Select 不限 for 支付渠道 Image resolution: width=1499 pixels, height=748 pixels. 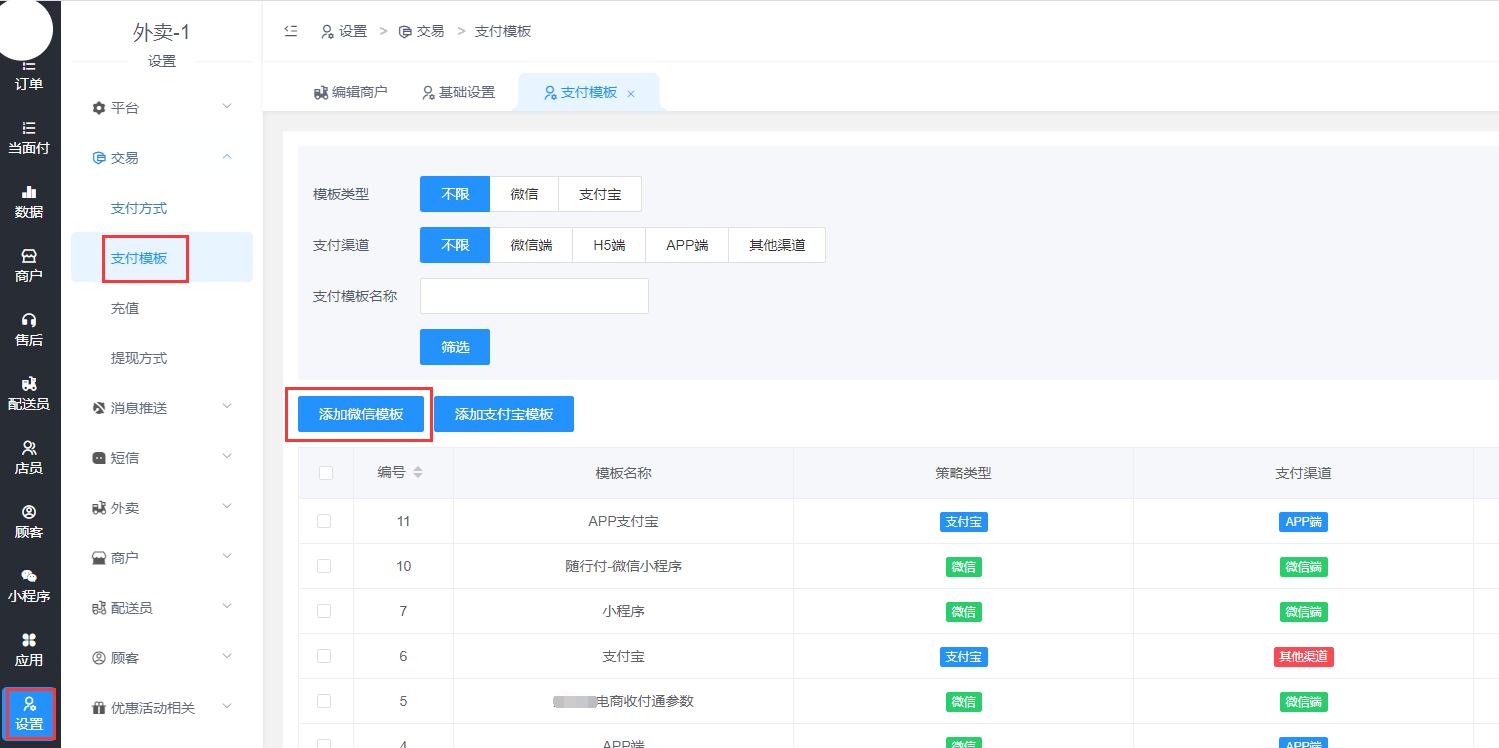point(455,245)
